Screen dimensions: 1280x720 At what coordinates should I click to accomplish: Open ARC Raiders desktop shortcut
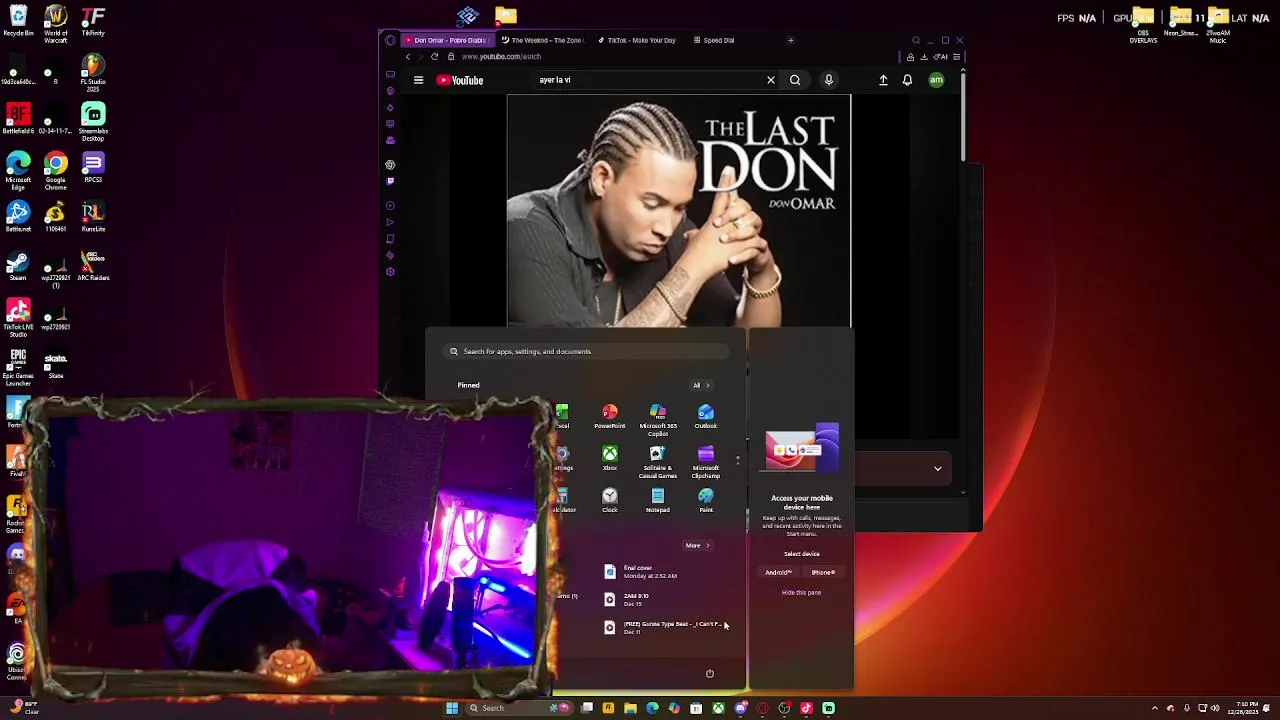point(93,266)
